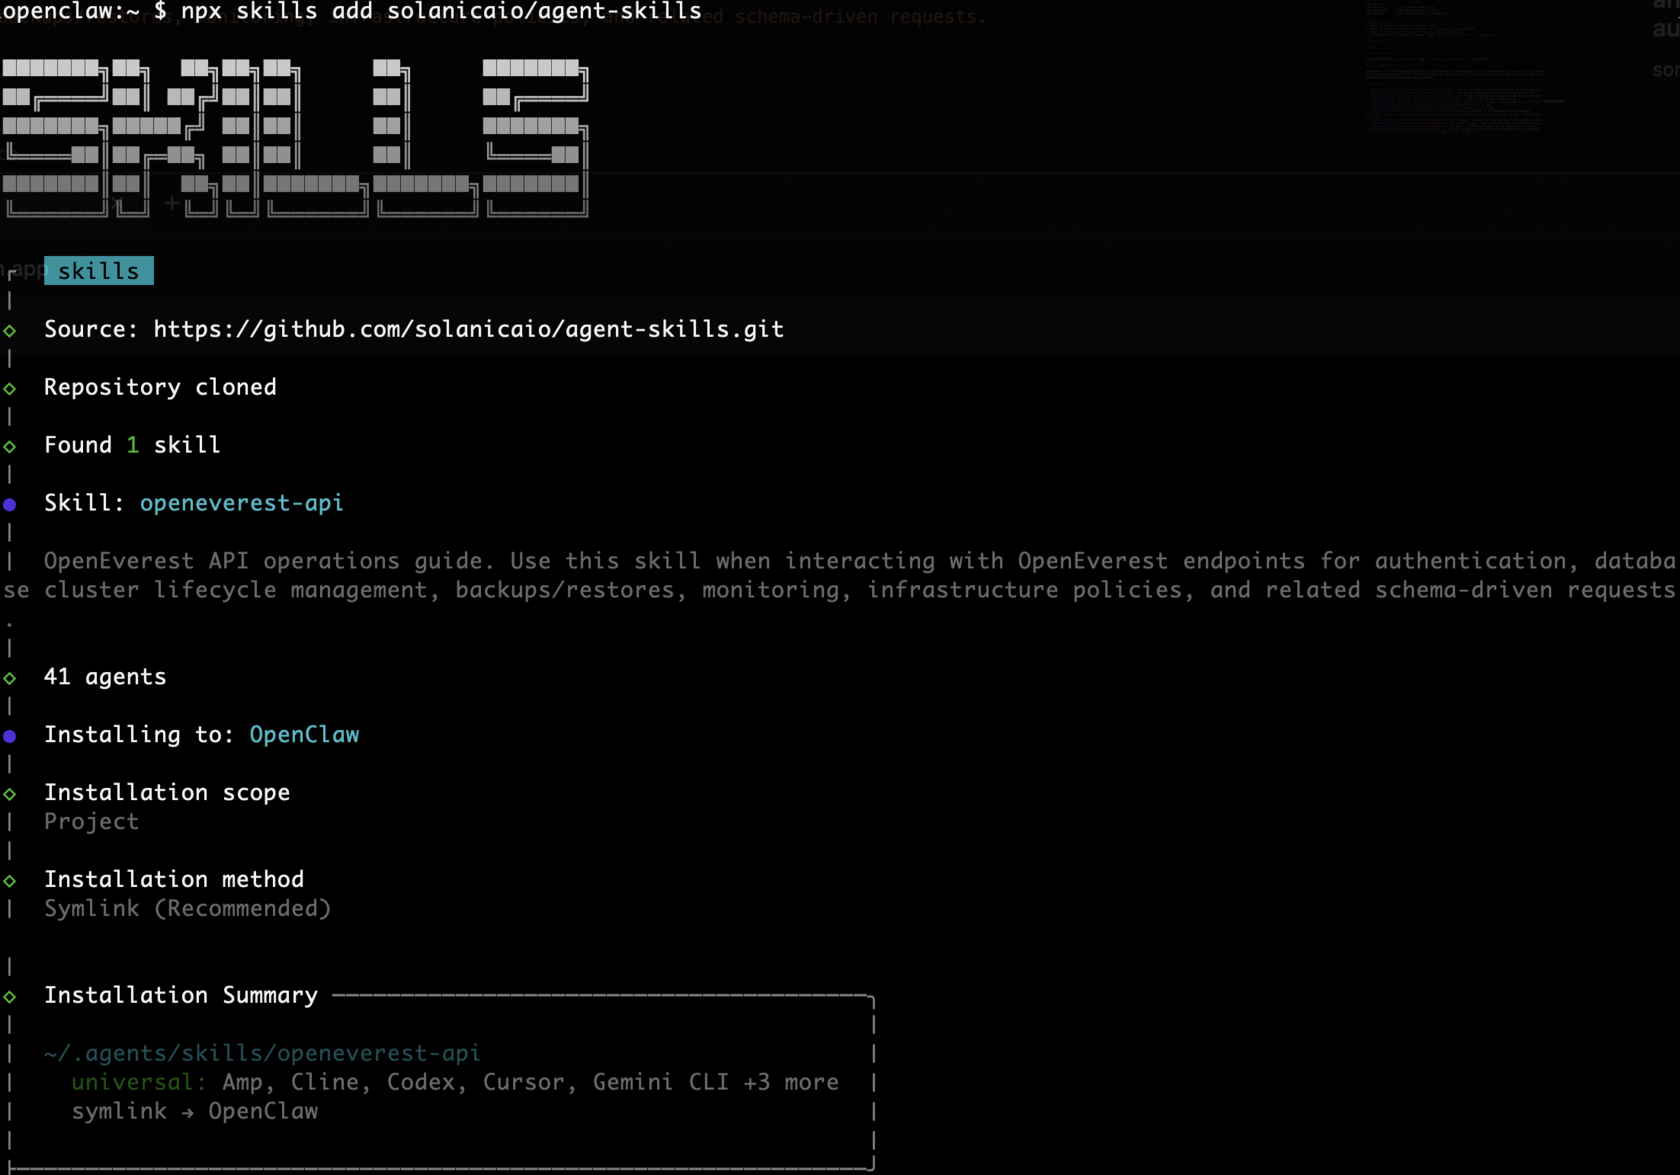Image resolution: width=1680 pixels, height=1175 pixels.
Task: Click the diamond marker next to 41 agents
Action: tap(11, 677)
